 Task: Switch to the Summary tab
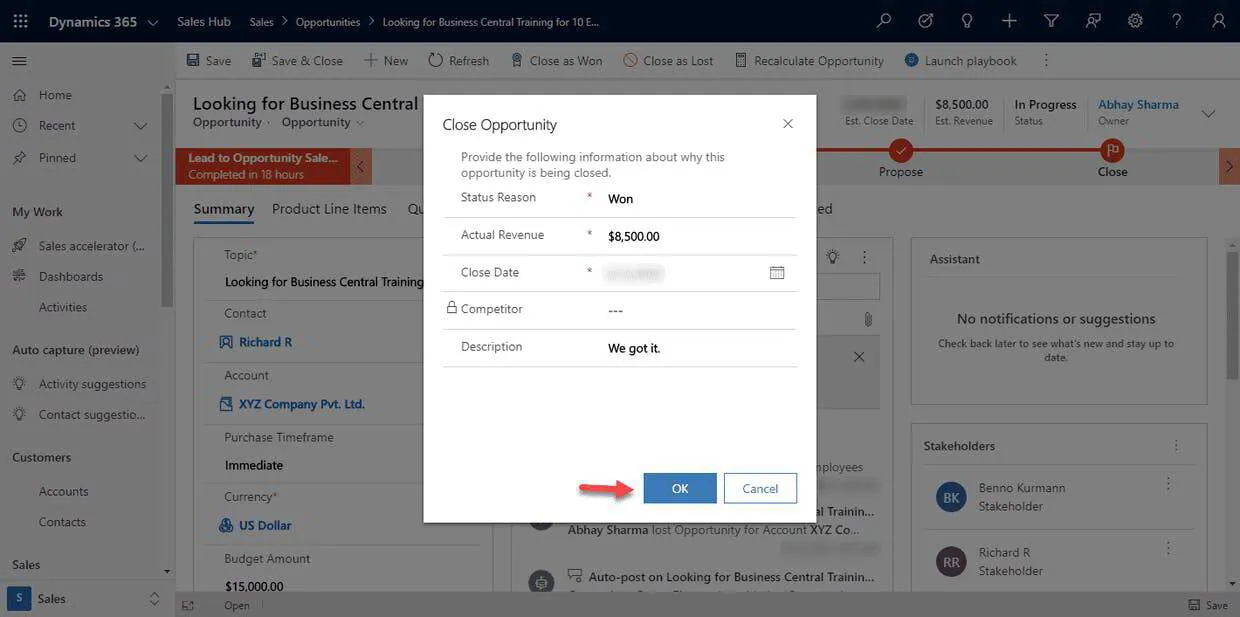point(224,209)
